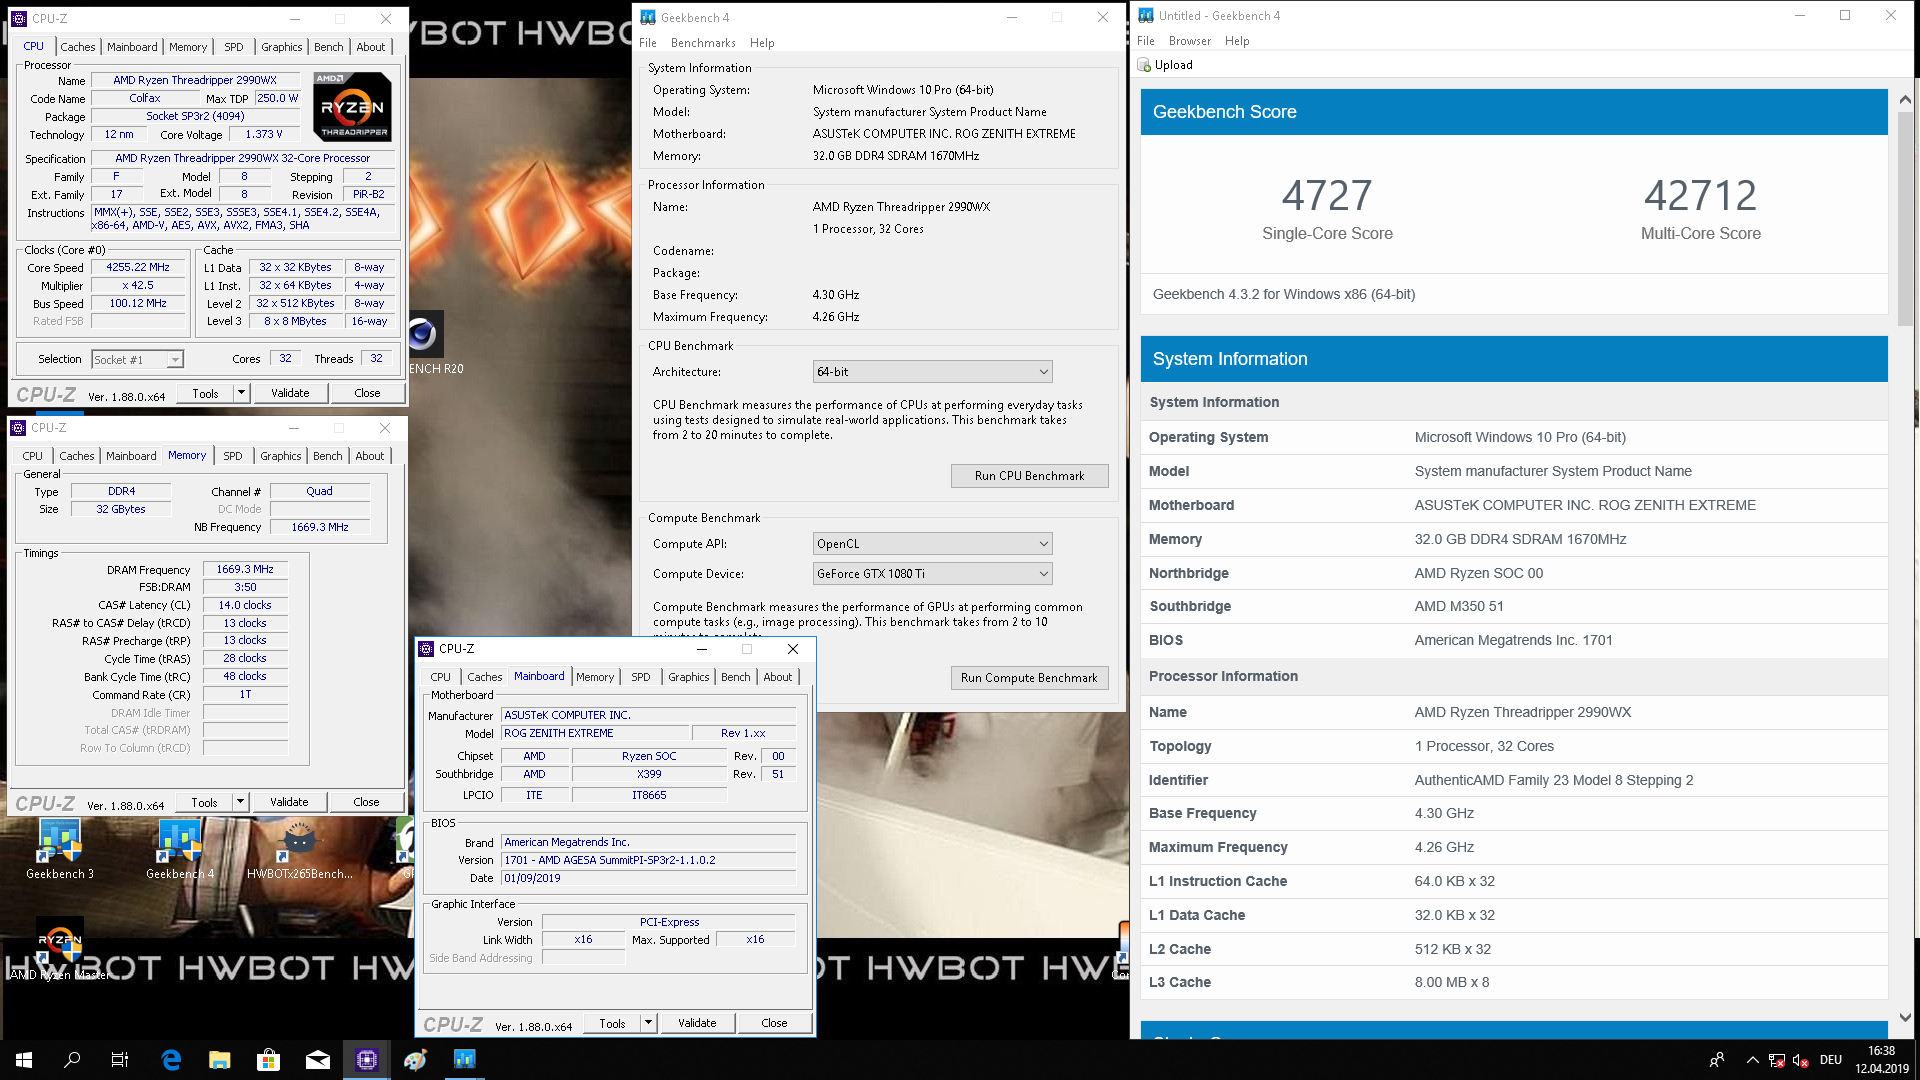
Task: Switch to Caches tab in top CPU-Z window
Action: point(78,47)
